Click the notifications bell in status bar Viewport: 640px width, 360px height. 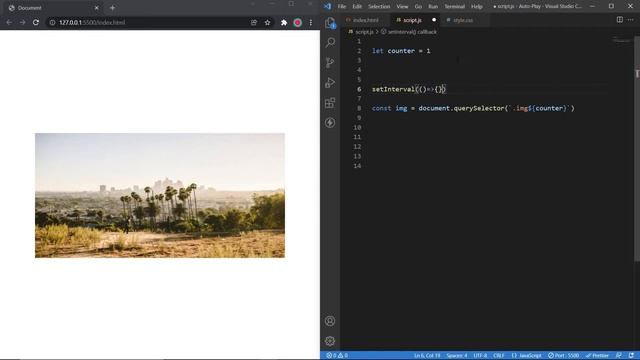pos(631,356)
